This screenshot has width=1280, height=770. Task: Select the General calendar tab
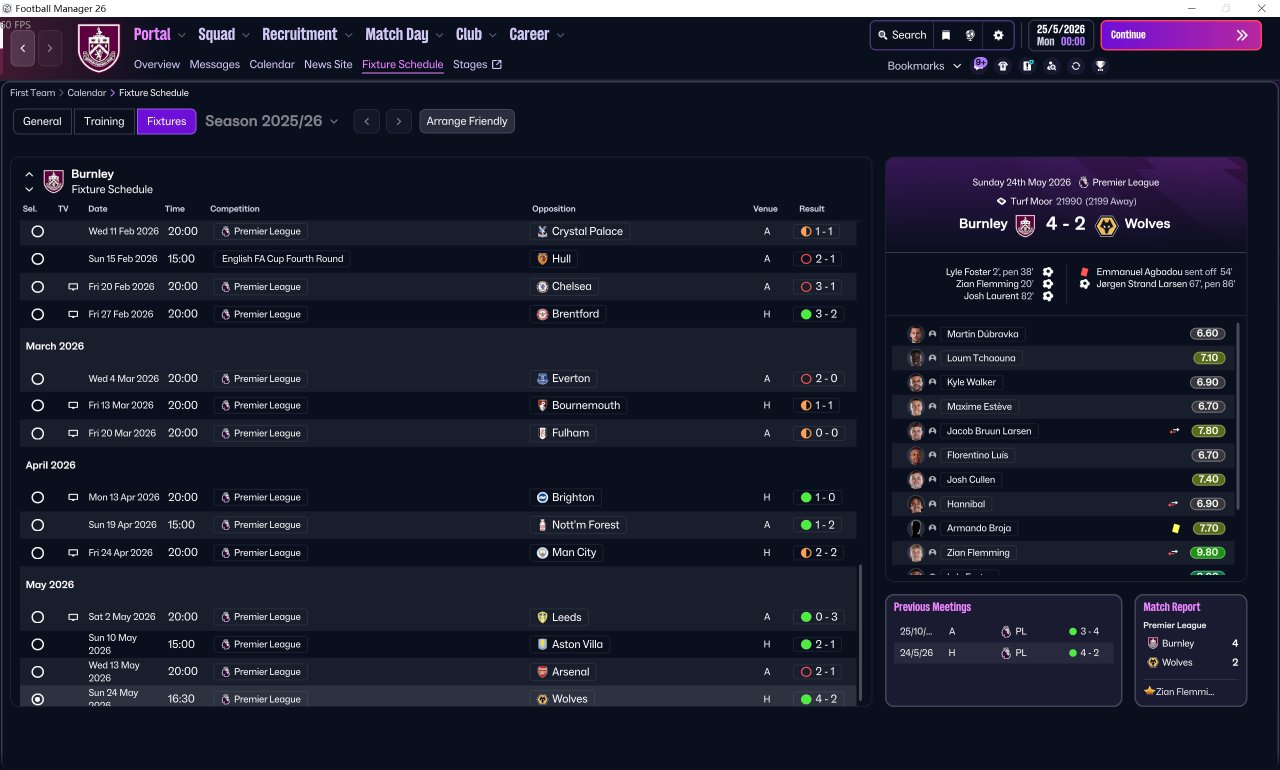click(42, 121)
